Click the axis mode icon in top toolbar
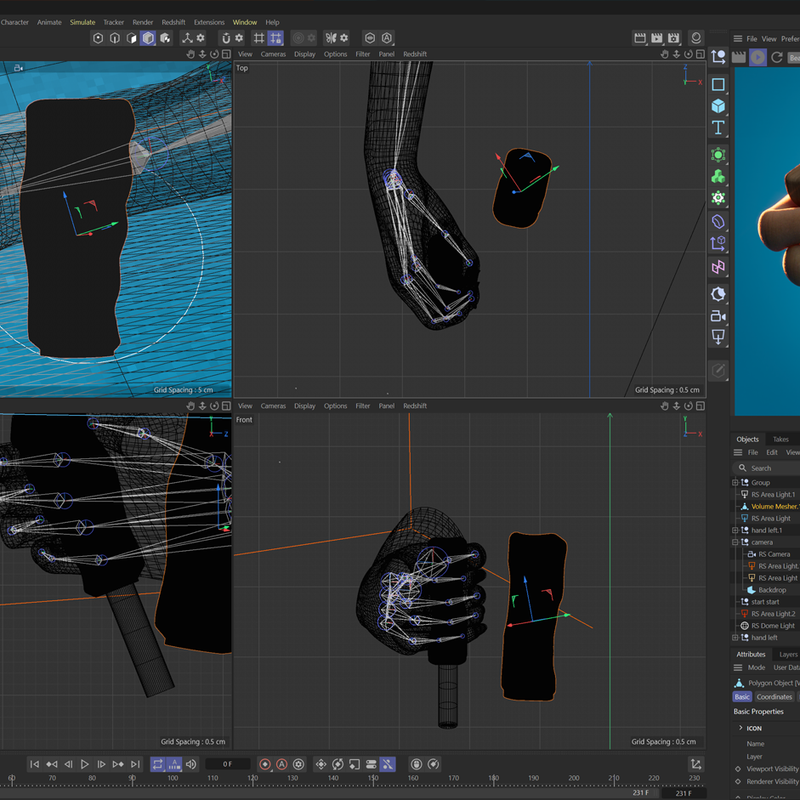This screenshot has width=800, height=800. [188, 38]
